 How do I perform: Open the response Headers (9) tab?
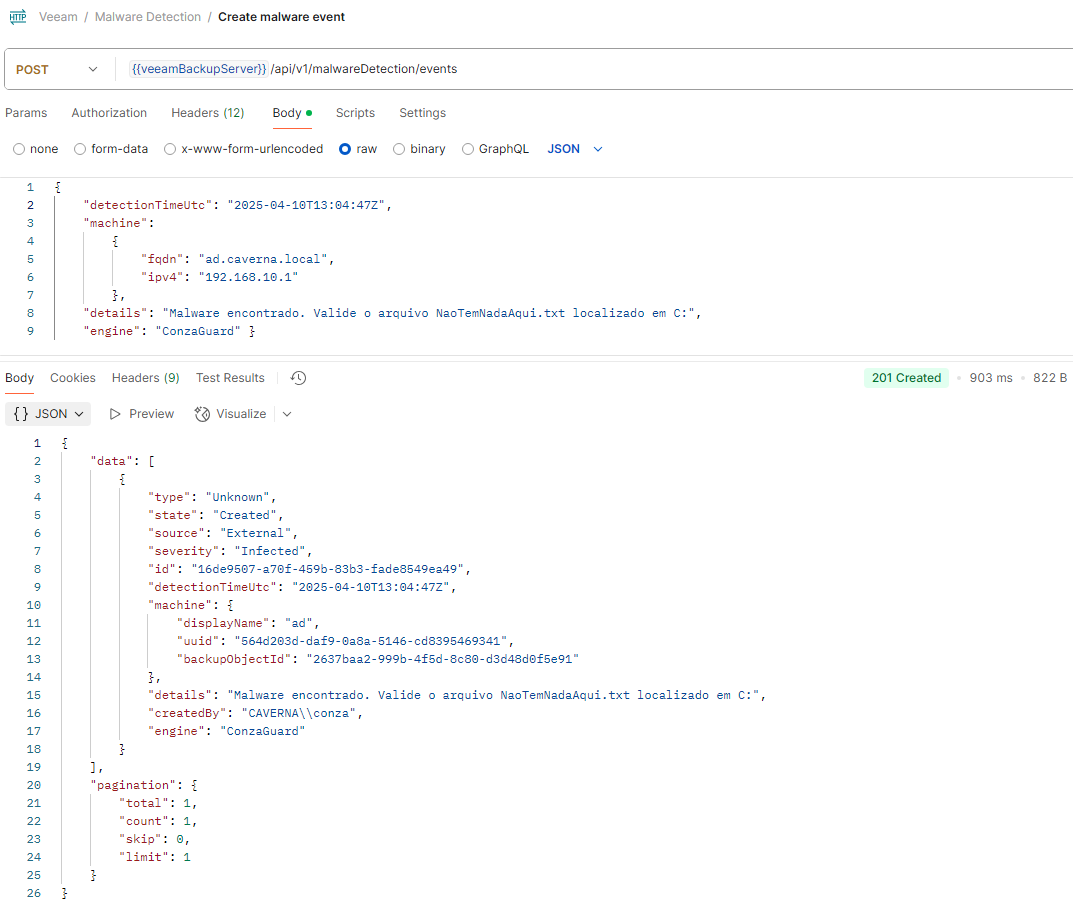click(x=146, y=378)
